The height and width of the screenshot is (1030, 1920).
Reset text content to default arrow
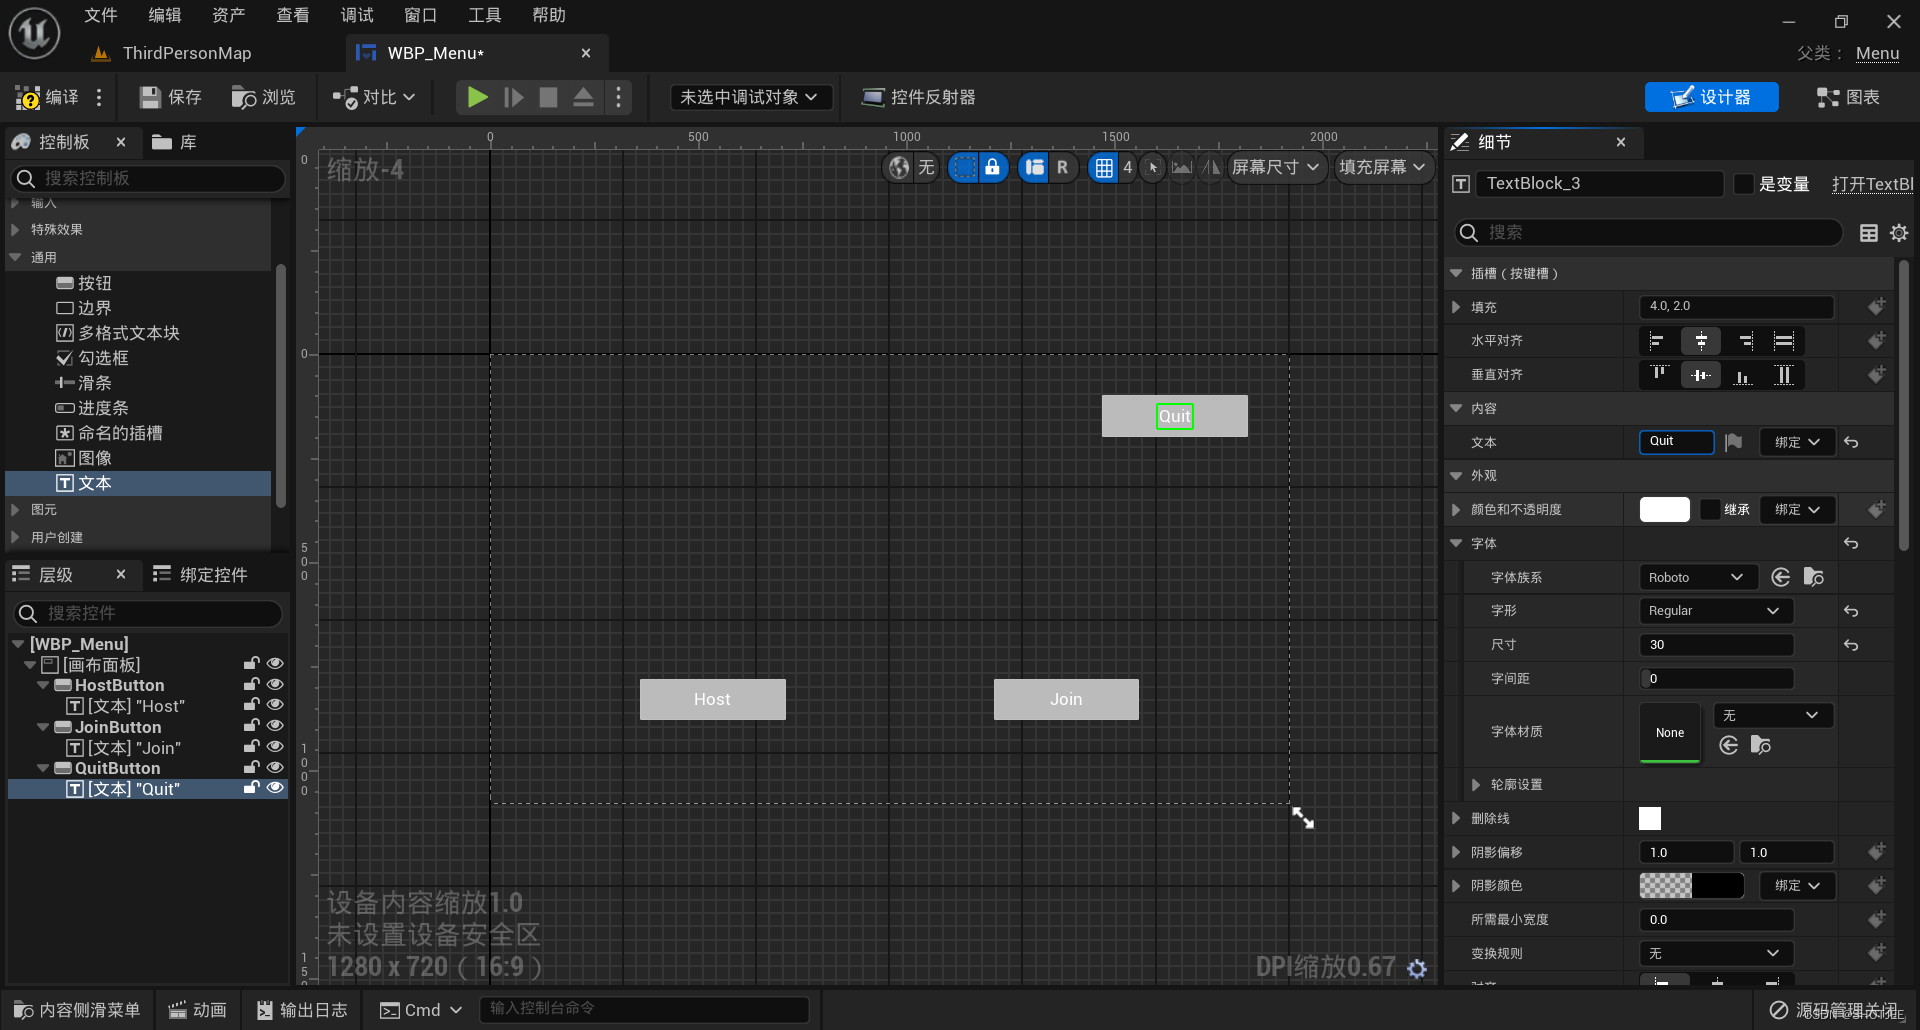point(1852,442)
